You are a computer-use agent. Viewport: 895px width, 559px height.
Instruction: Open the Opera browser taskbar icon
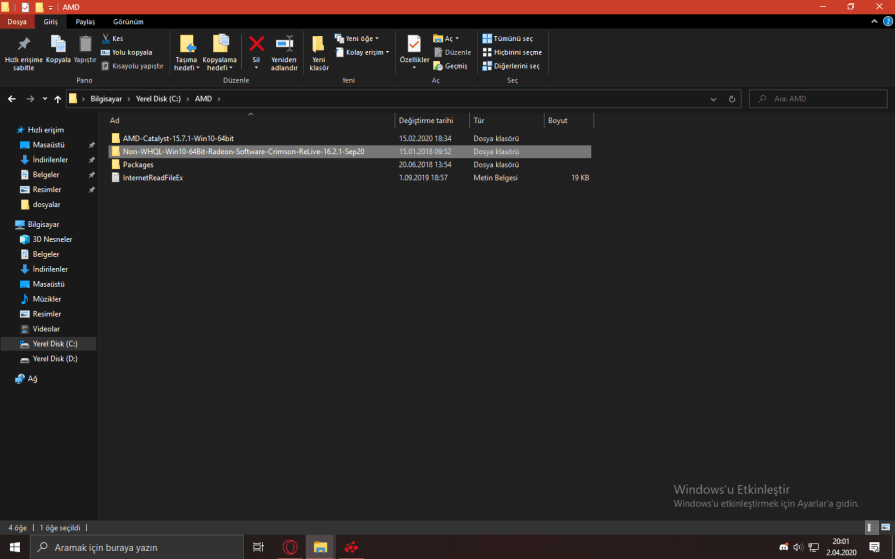coord(290,547)
